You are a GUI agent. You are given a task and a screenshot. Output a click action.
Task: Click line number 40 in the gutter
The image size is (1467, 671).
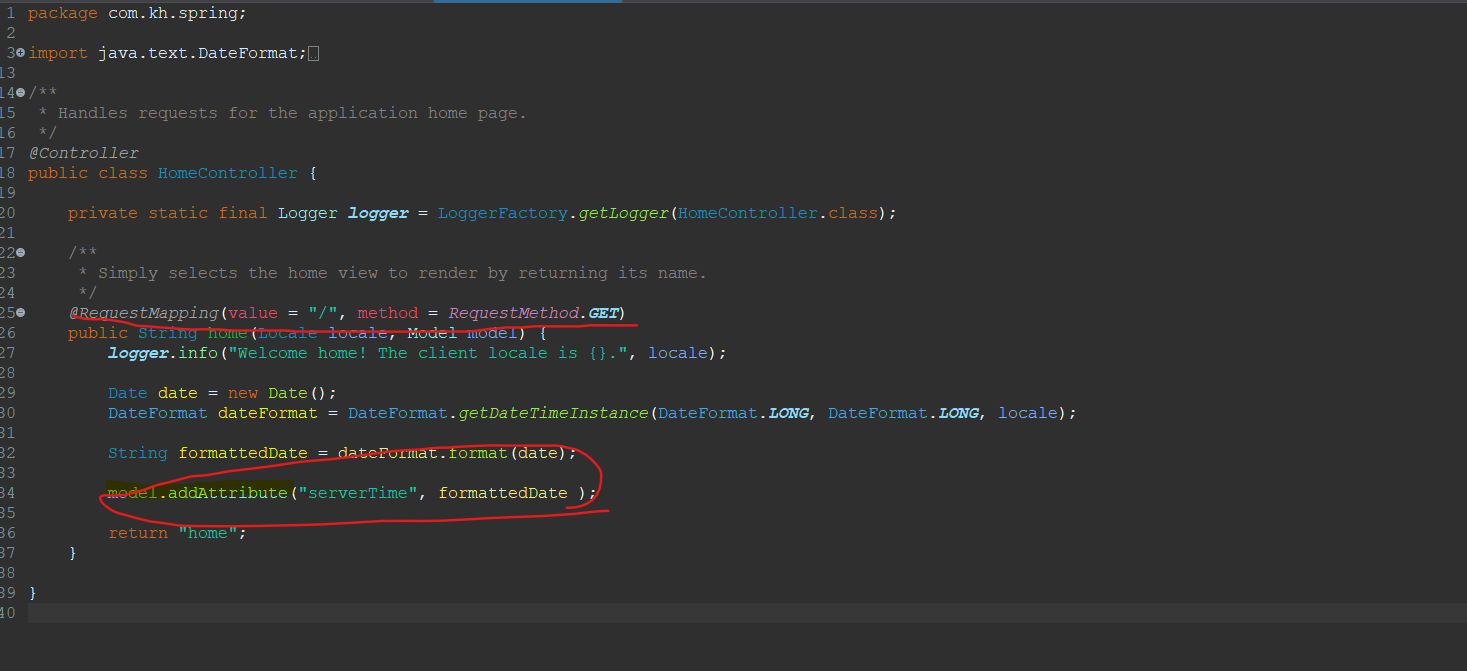click(8, 613)
